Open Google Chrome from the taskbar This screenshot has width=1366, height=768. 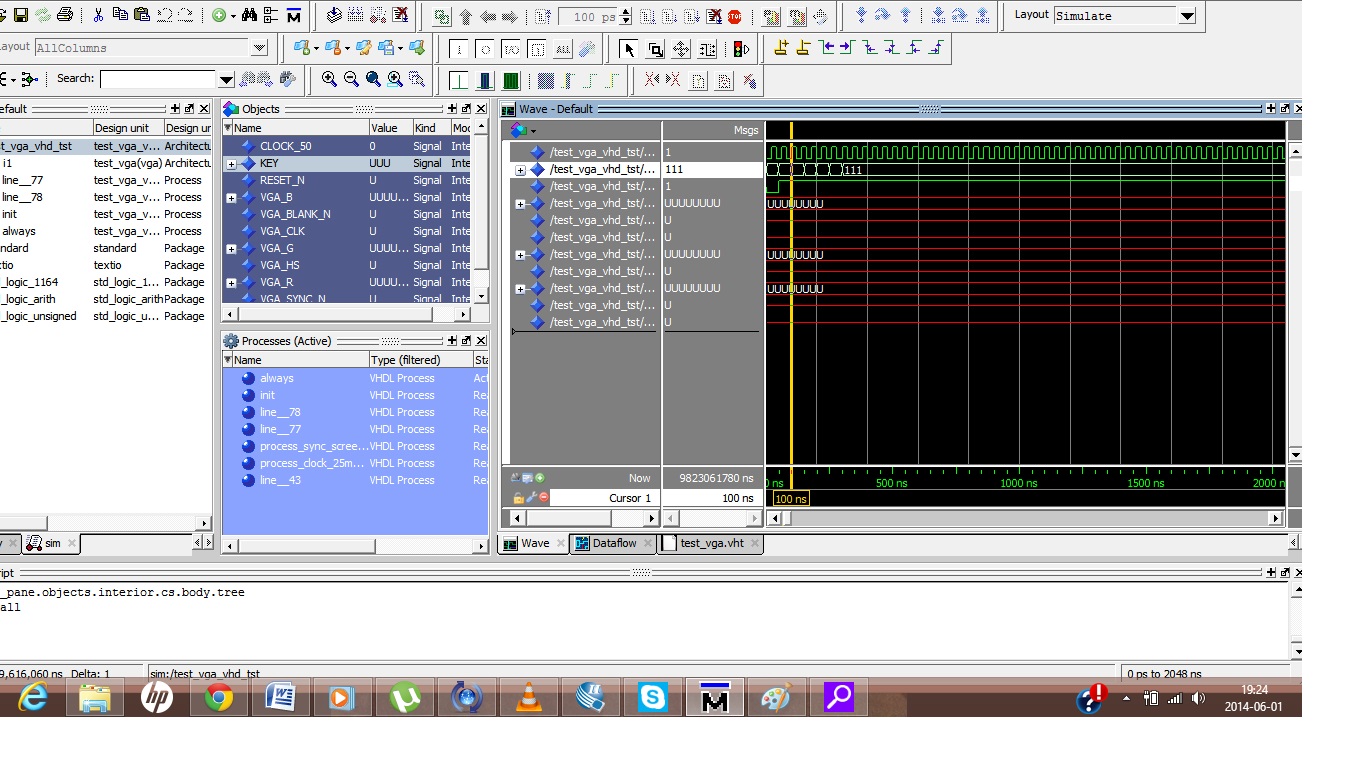point(219,697)
